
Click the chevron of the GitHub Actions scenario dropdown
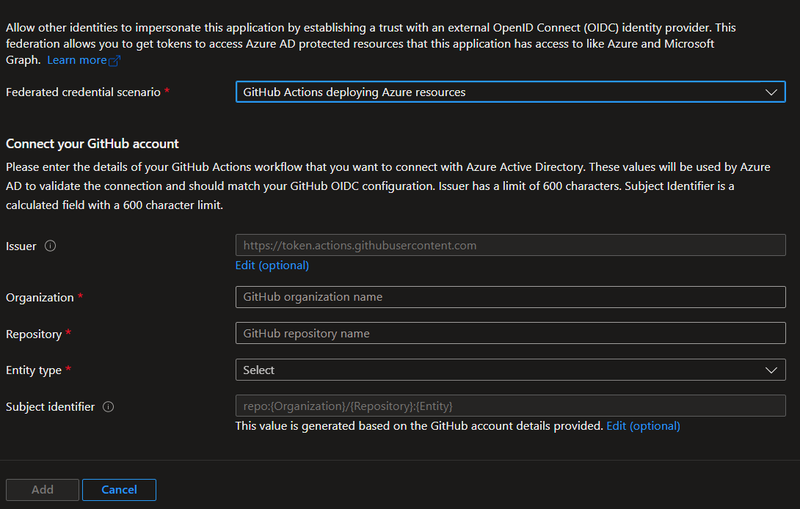point(771,92)
